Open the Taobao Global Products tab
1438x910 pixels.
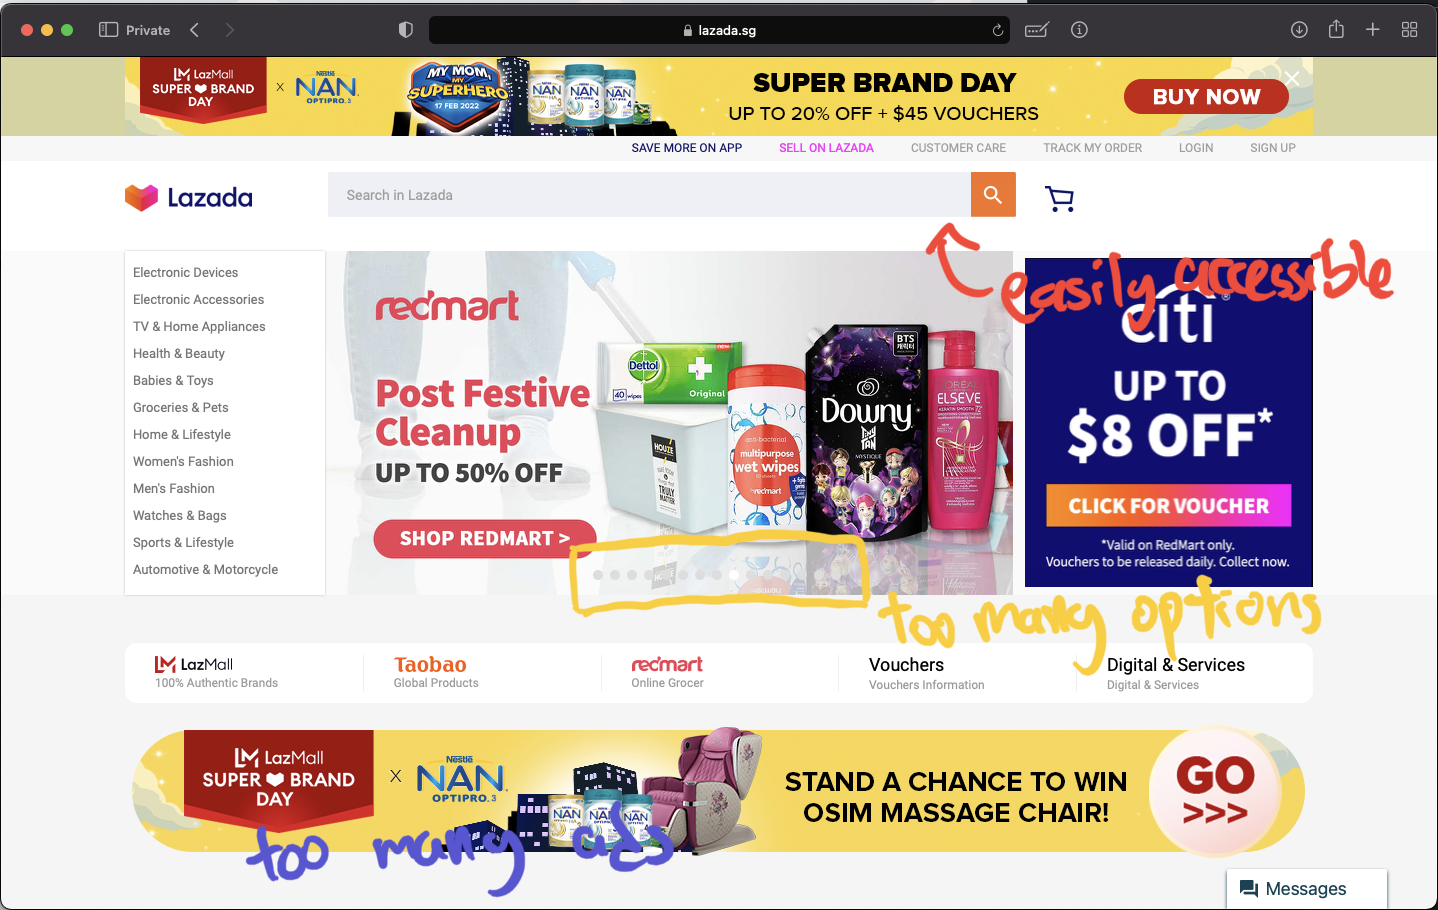tap(436, 672)
